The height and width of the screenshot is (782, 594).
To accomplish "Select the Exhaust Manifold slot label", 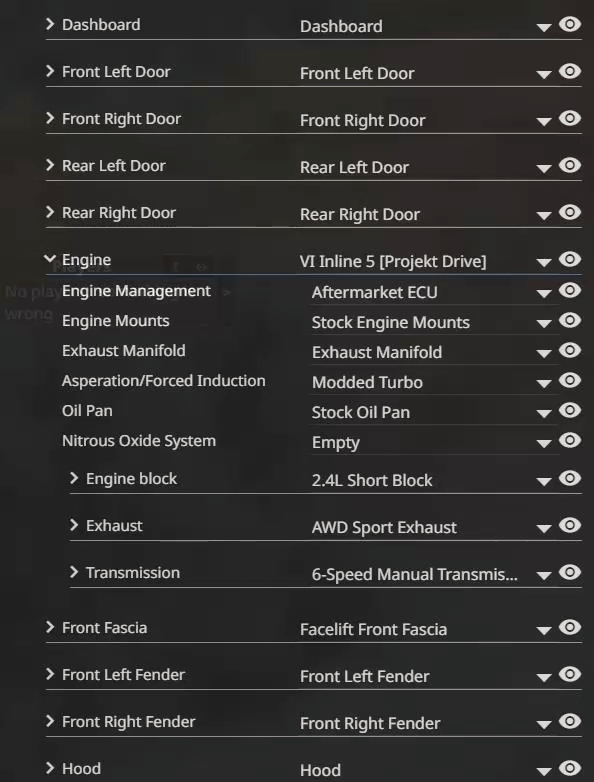I will (x=124, y=351).
